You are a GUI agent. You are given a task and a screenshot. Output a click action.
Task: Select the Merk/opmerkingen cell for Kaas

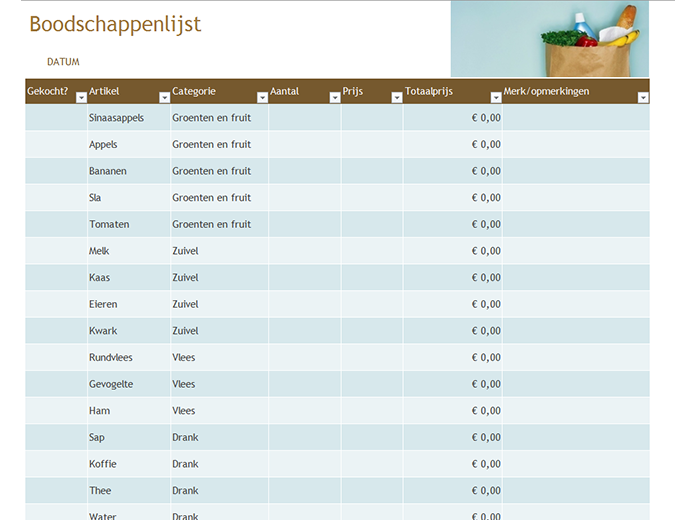point(575,278)
